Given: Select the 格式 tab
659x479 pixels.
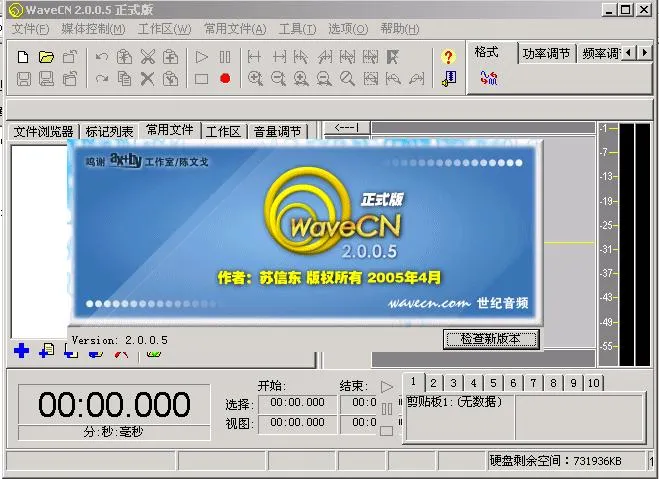Looking at the screenshot, I should (x=486, y=53).
